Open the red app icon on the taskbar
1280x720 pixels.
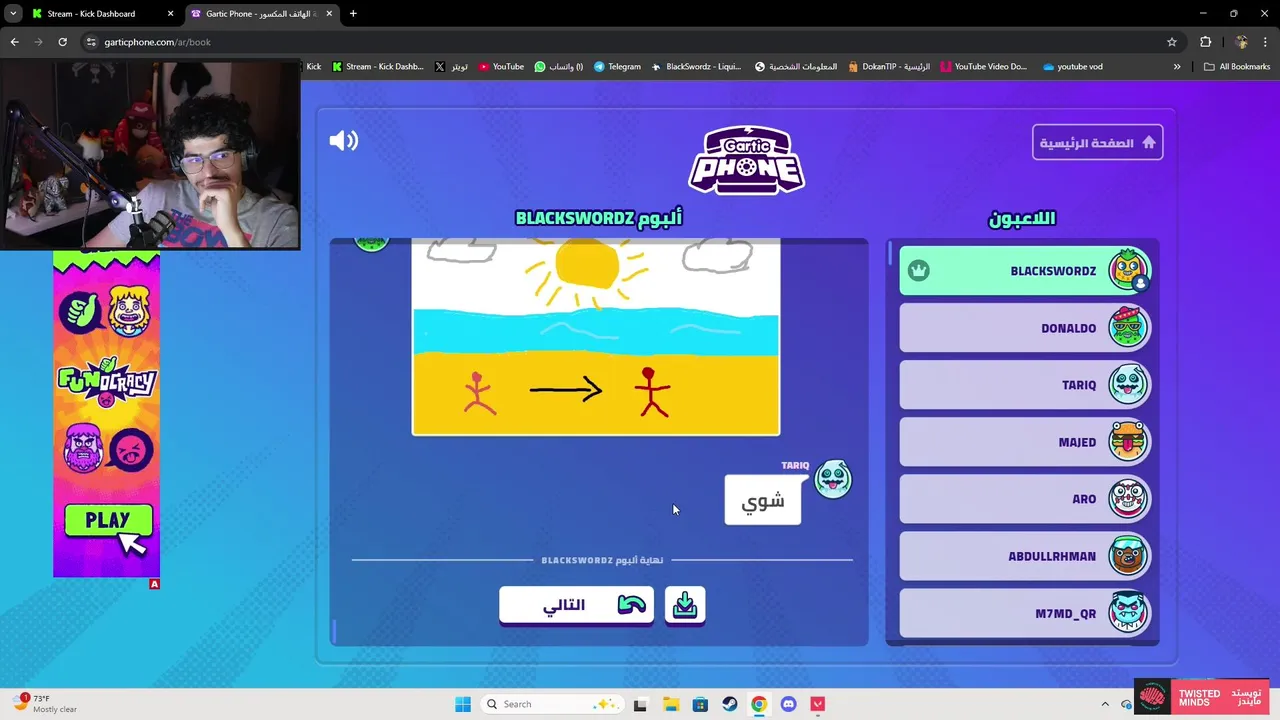818,704
